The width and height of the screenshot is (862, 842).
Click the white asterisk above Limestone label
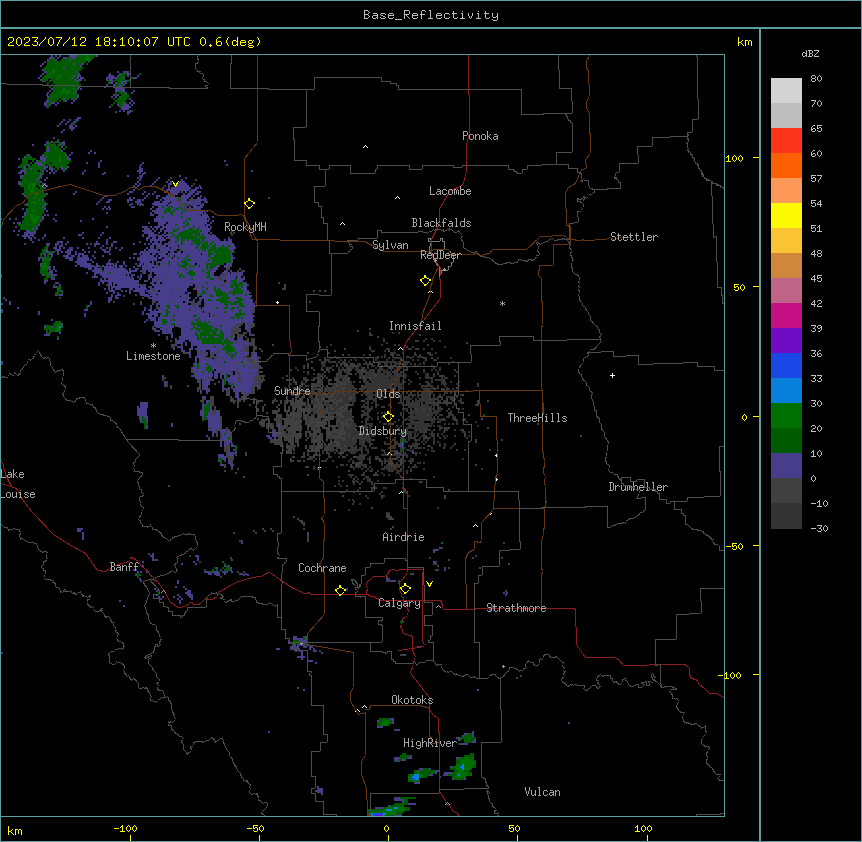(x=153, y=346)
